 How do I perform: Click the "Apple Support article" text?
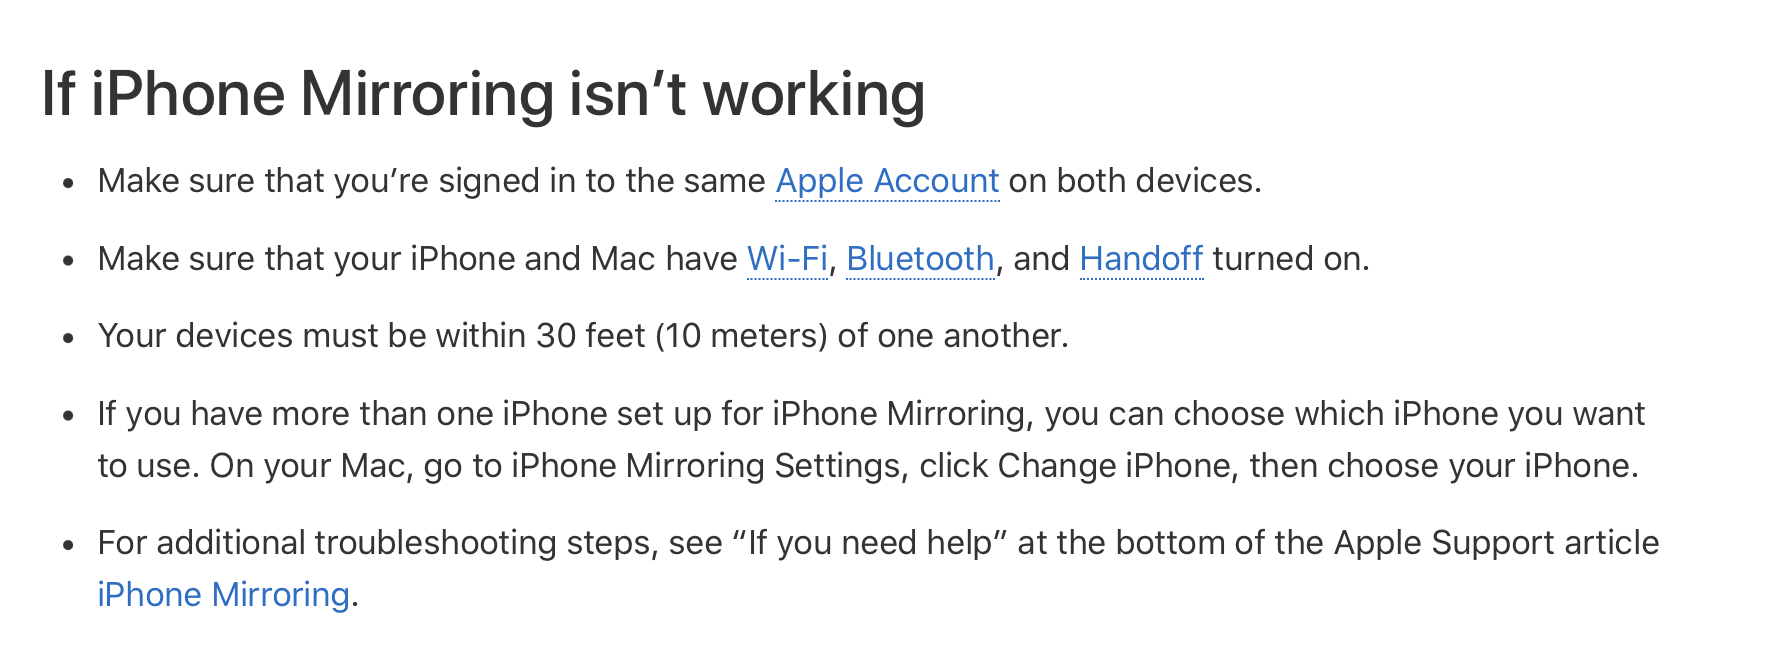click(x=1496, y=543)
